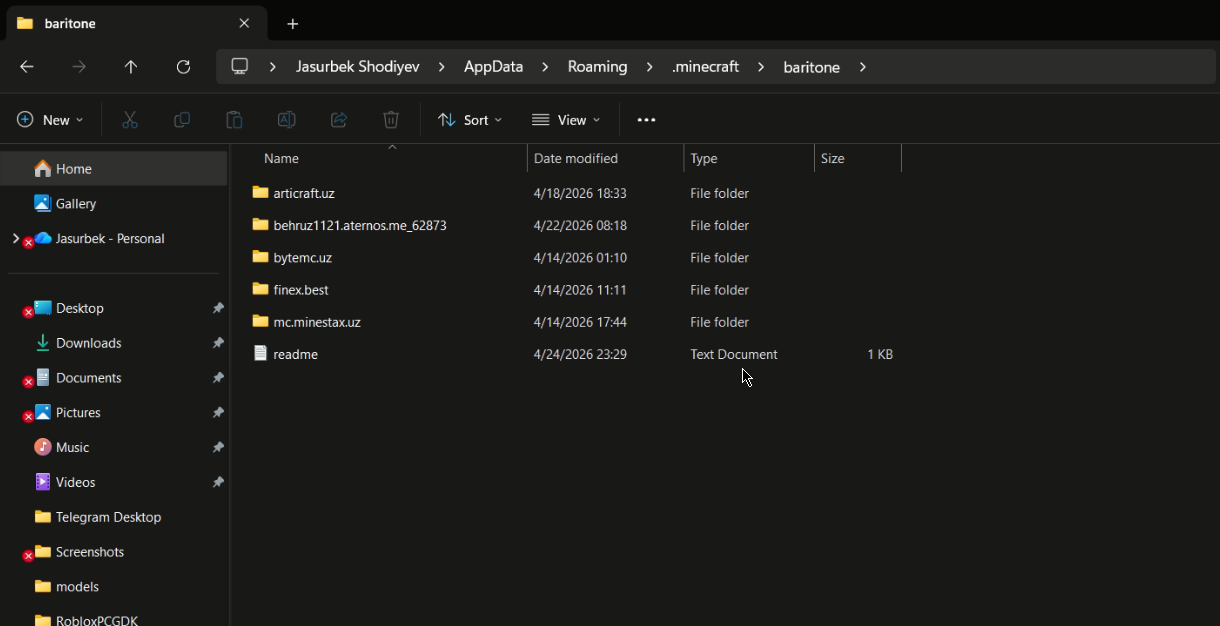
Task: Open the See more ellipsis menu
Action: point(646,120)
